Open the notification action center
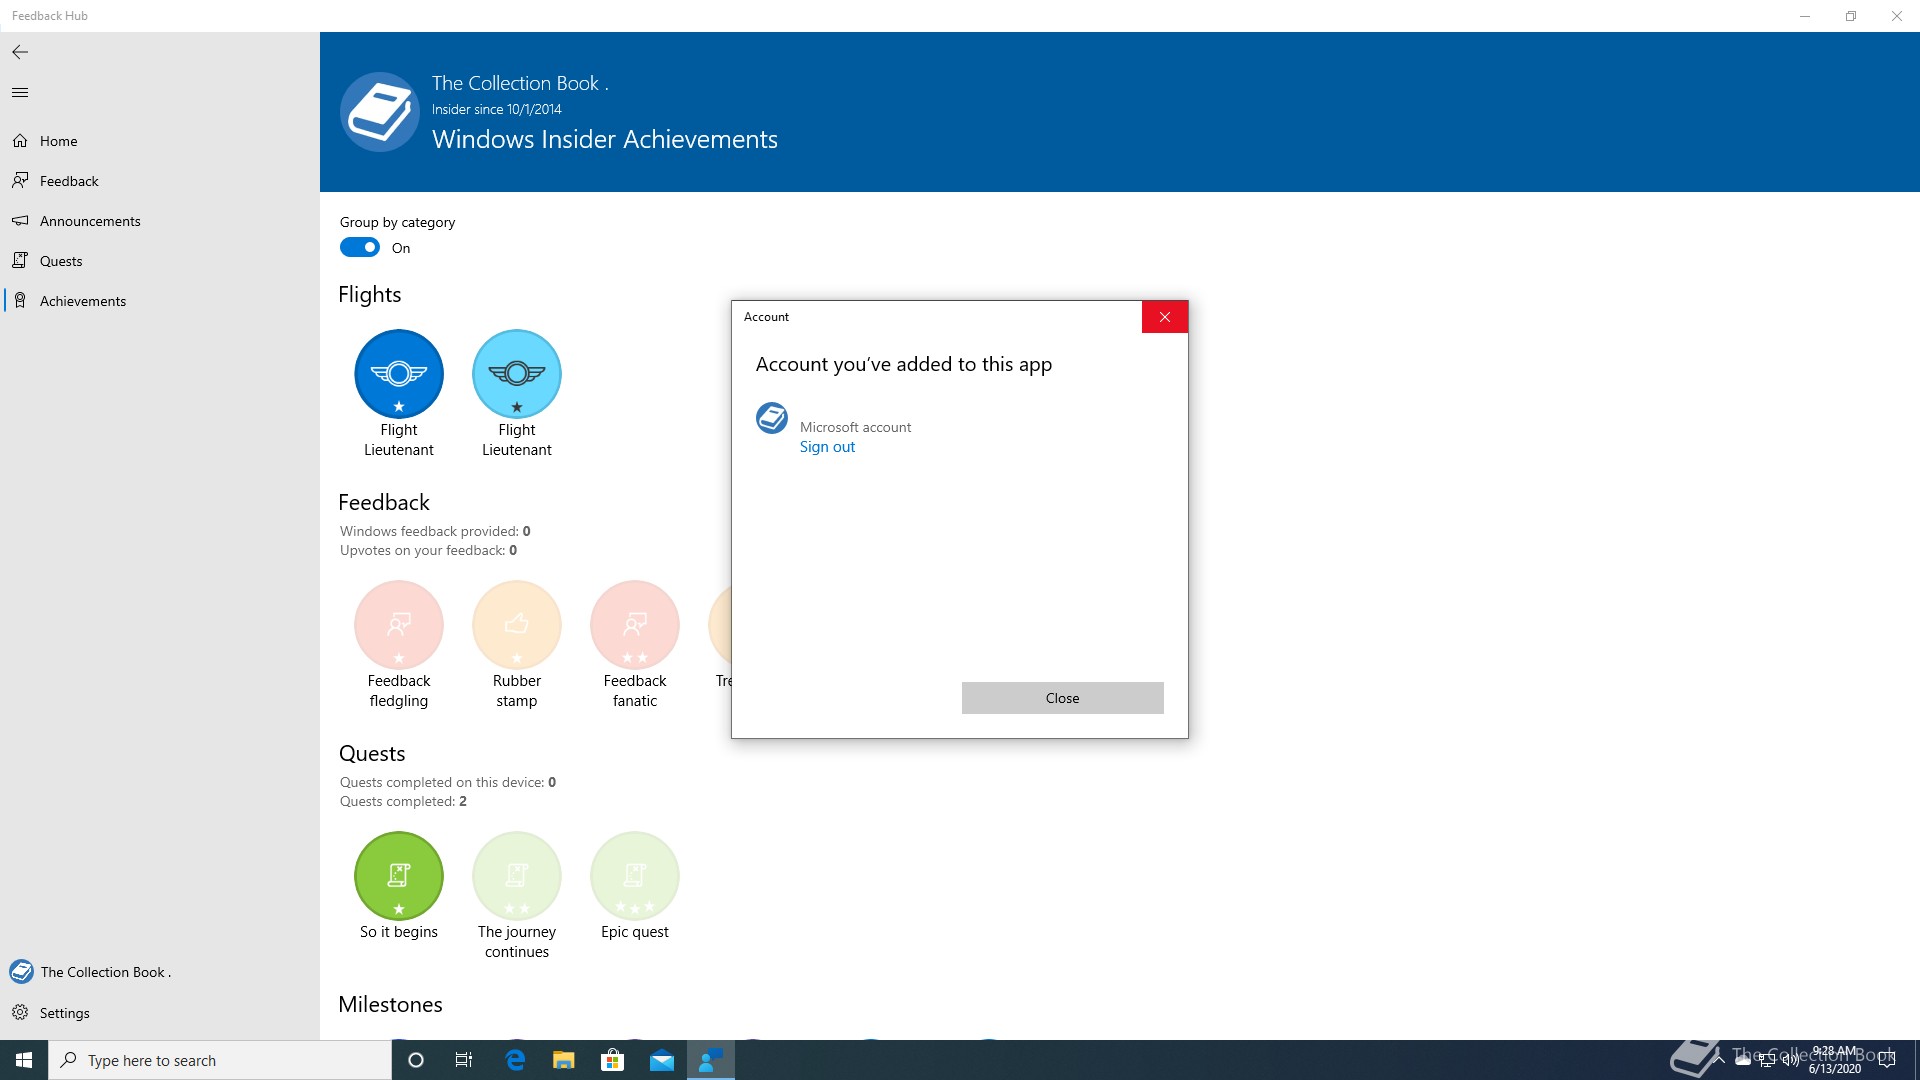The width and height of the screenshot is (1920, 1080). tap(1887, 1060)
